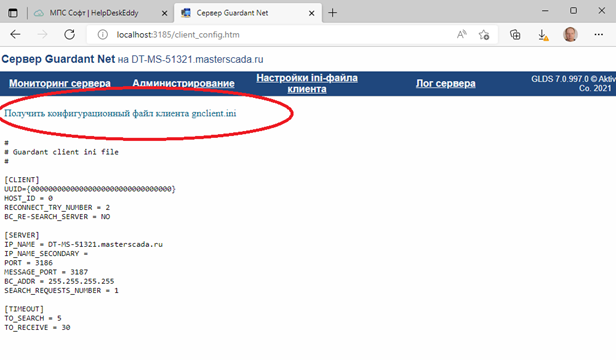Open the tab actions menu icon
616x360 pixels.
click(13, 13)
